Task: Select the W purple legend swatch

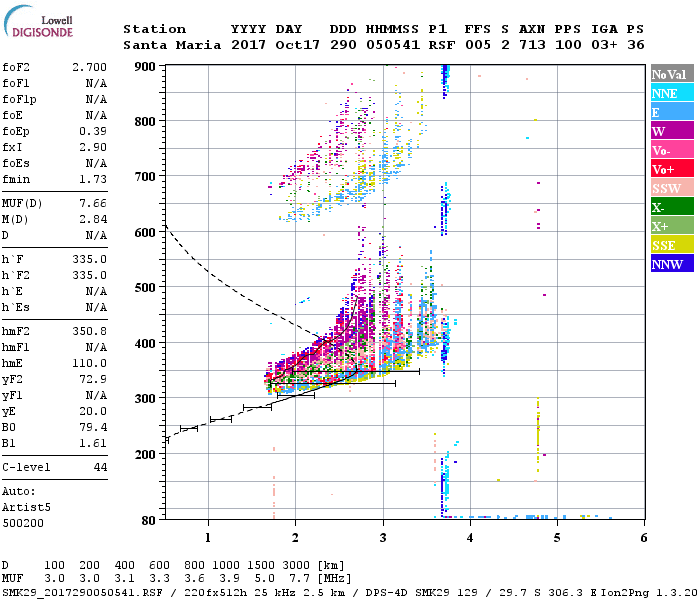Action: pos(672,131)
